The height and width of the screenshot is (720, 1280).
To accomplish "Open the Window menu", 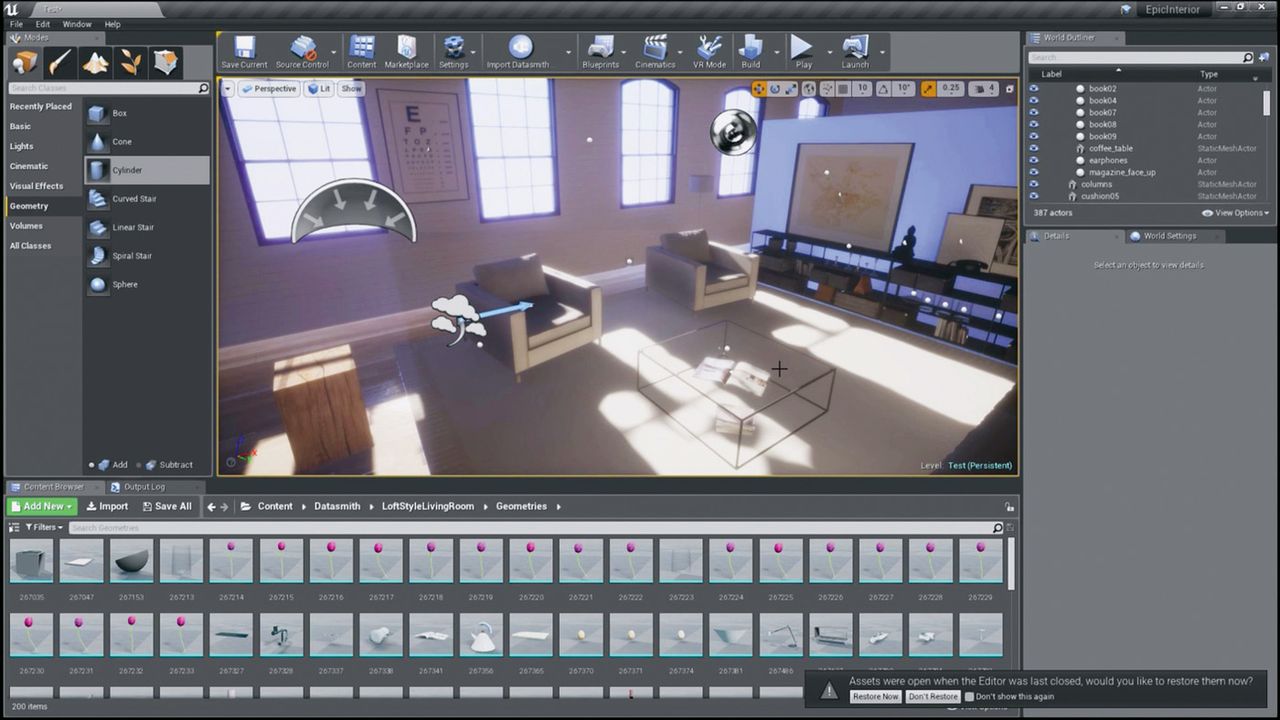I will pos(77,24).
